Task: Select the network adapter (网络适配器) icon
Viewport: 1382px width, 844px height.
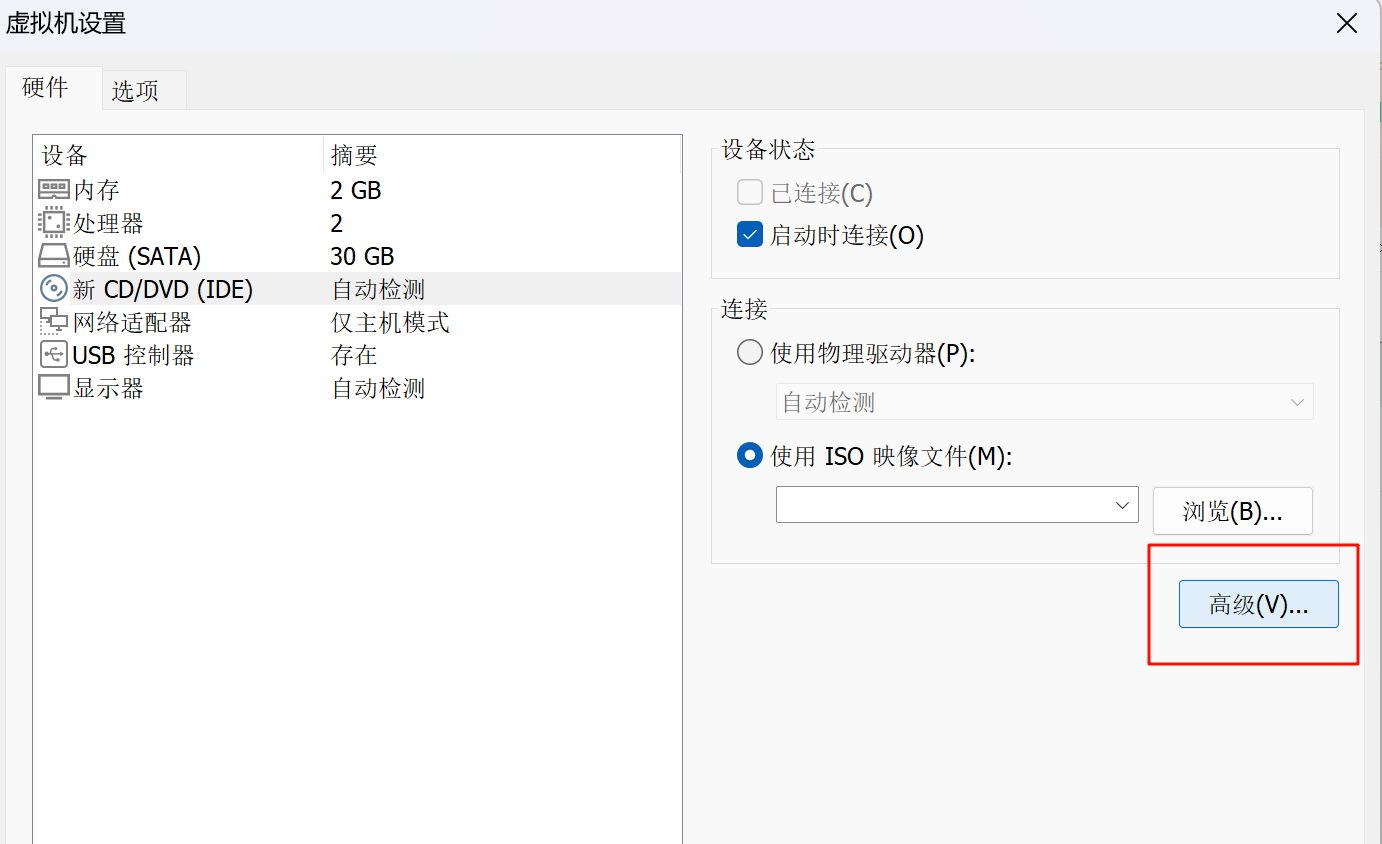Action: coord(54,322)
